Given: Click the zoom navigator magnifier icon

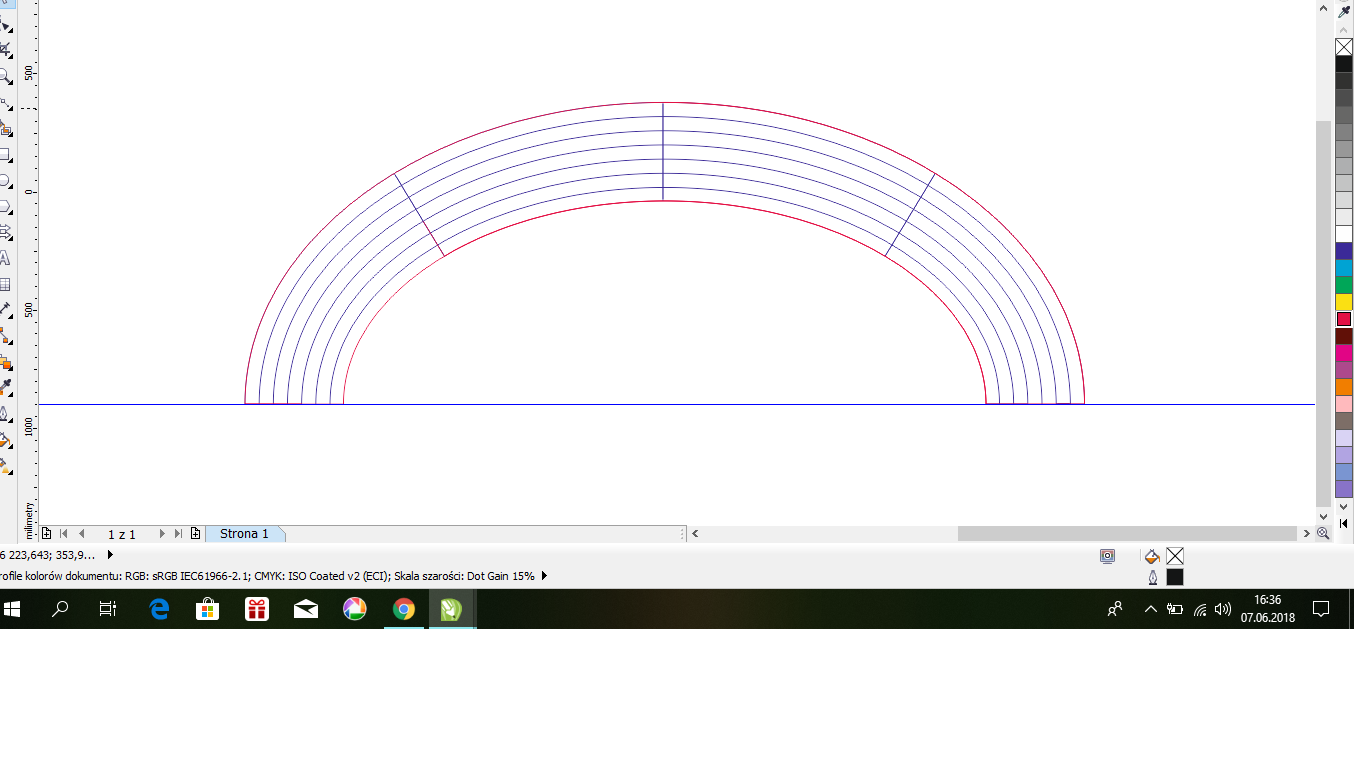Looking at the screenshot, I should (1323, 534).
